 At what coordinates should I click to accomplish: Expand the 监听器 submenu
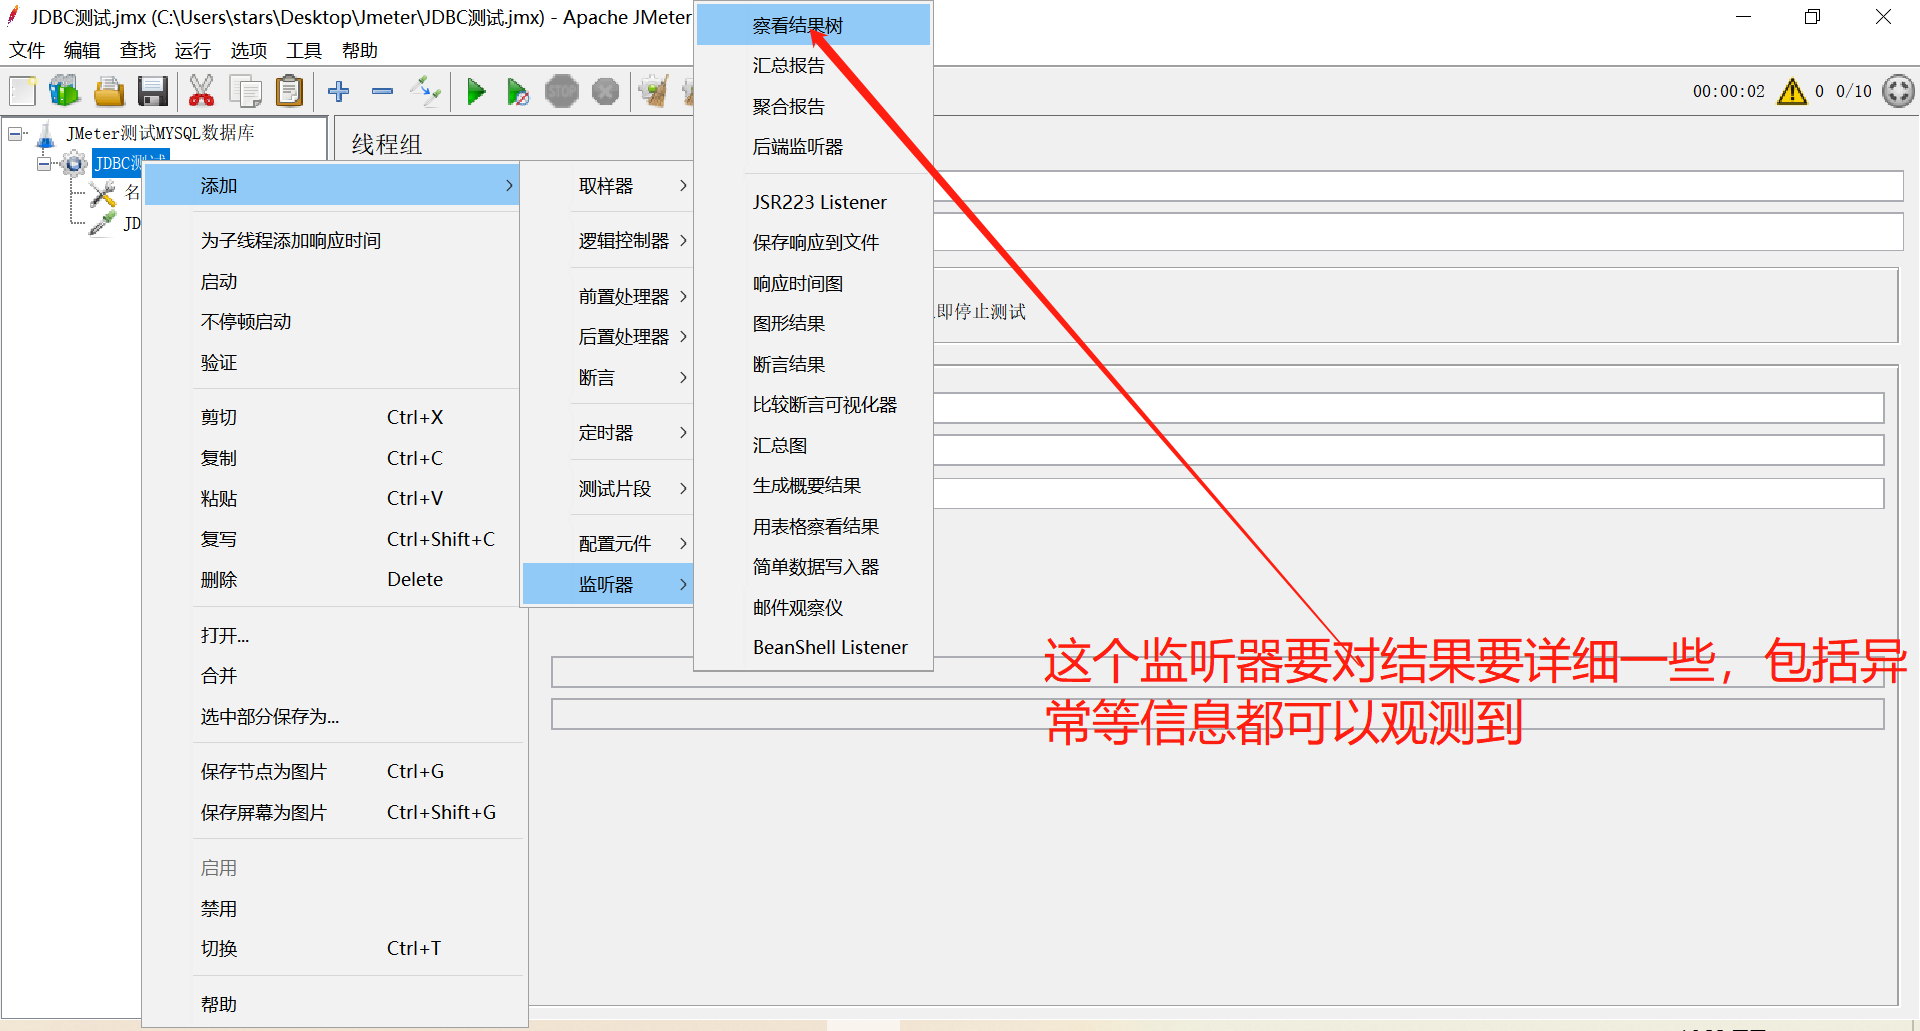pyautogui.click(x=607, y=584)
